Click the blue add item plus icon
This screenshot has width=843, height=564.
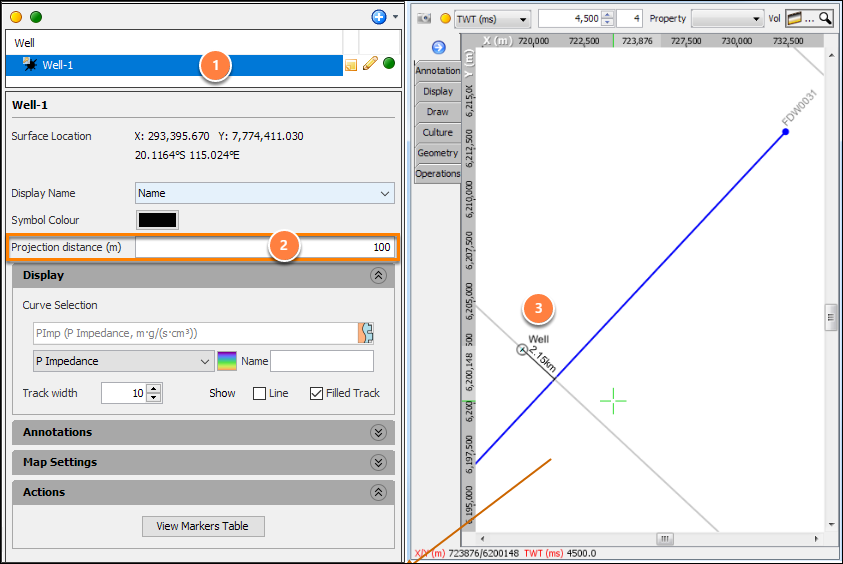(x=378, y=17)
